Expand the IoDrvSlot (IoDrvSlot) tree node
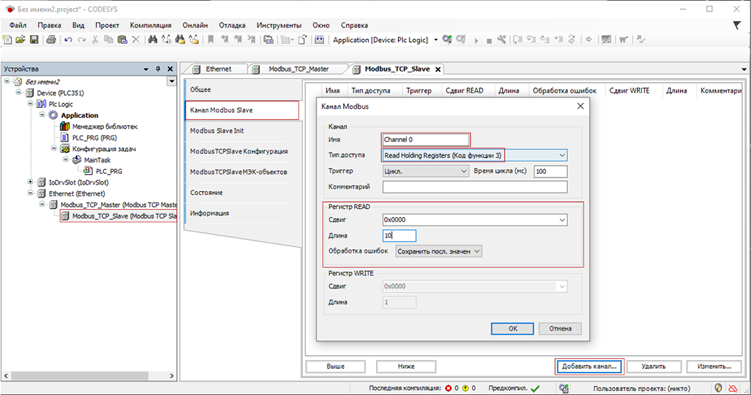 tap(30, 182)
